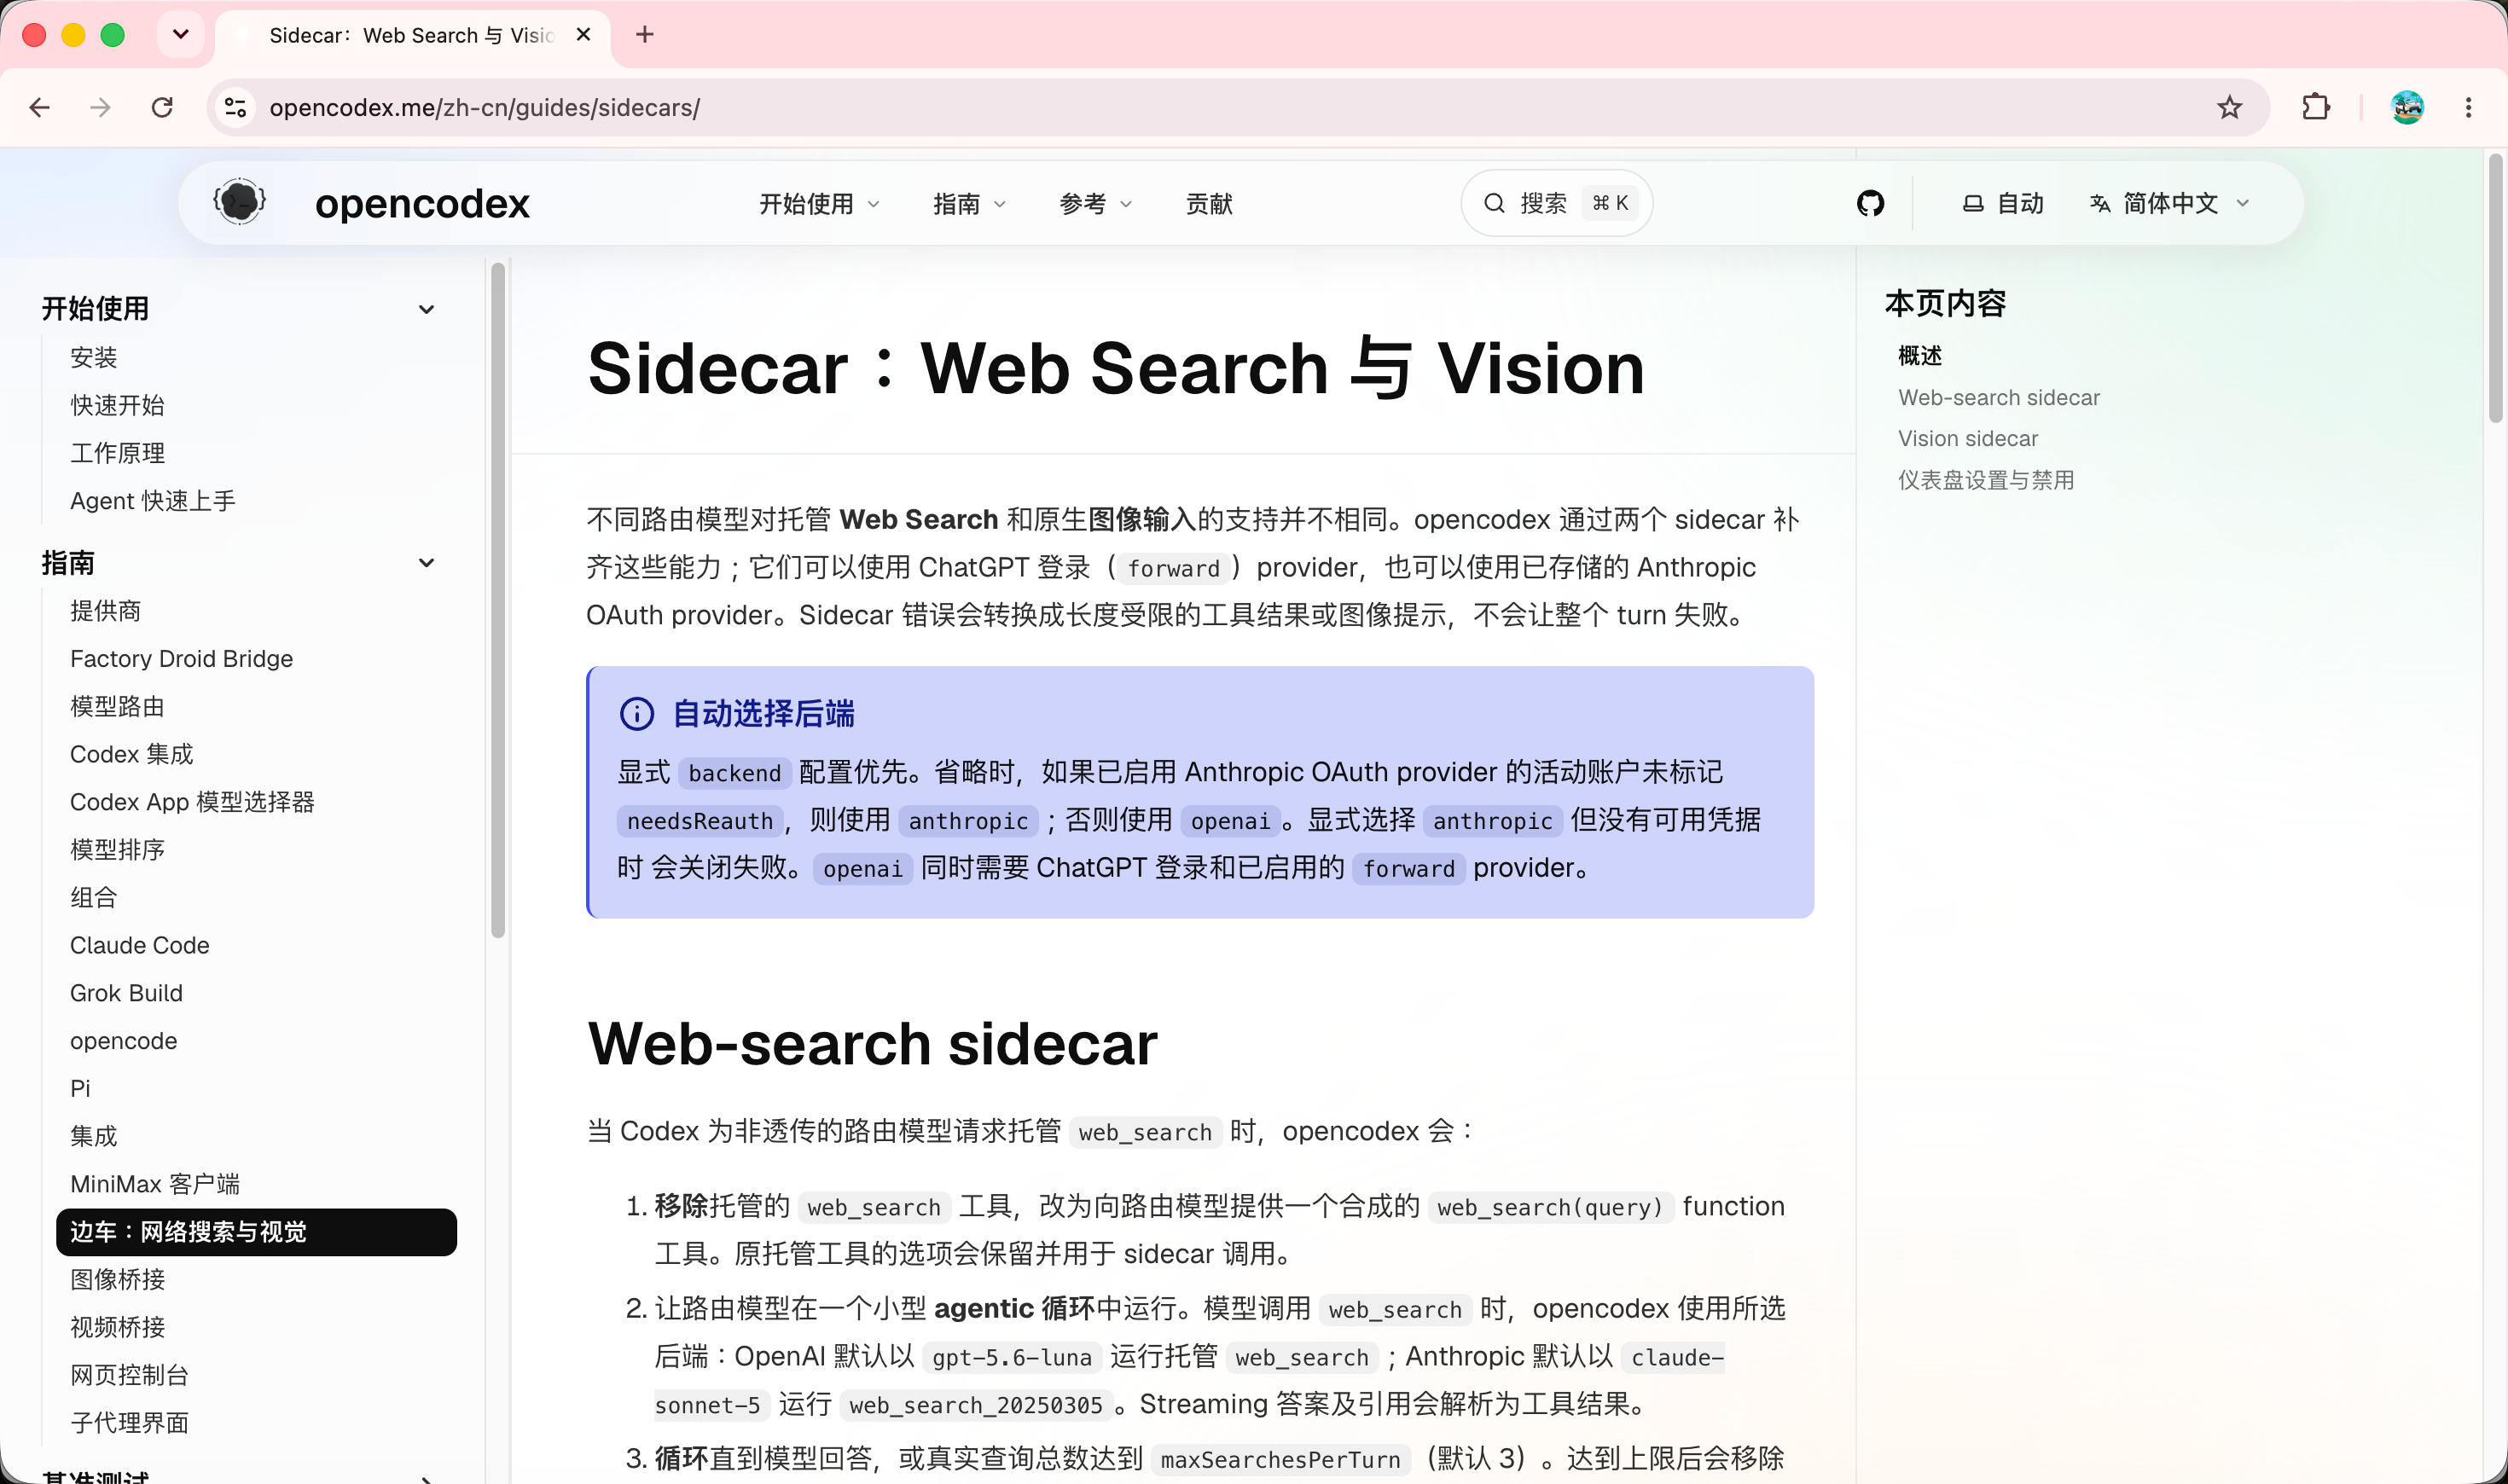Open the Factory Droid Bridge sidebar page
Viewport: 2508px width, 1484px height.
pyautogui.click(x=181, y=659)
